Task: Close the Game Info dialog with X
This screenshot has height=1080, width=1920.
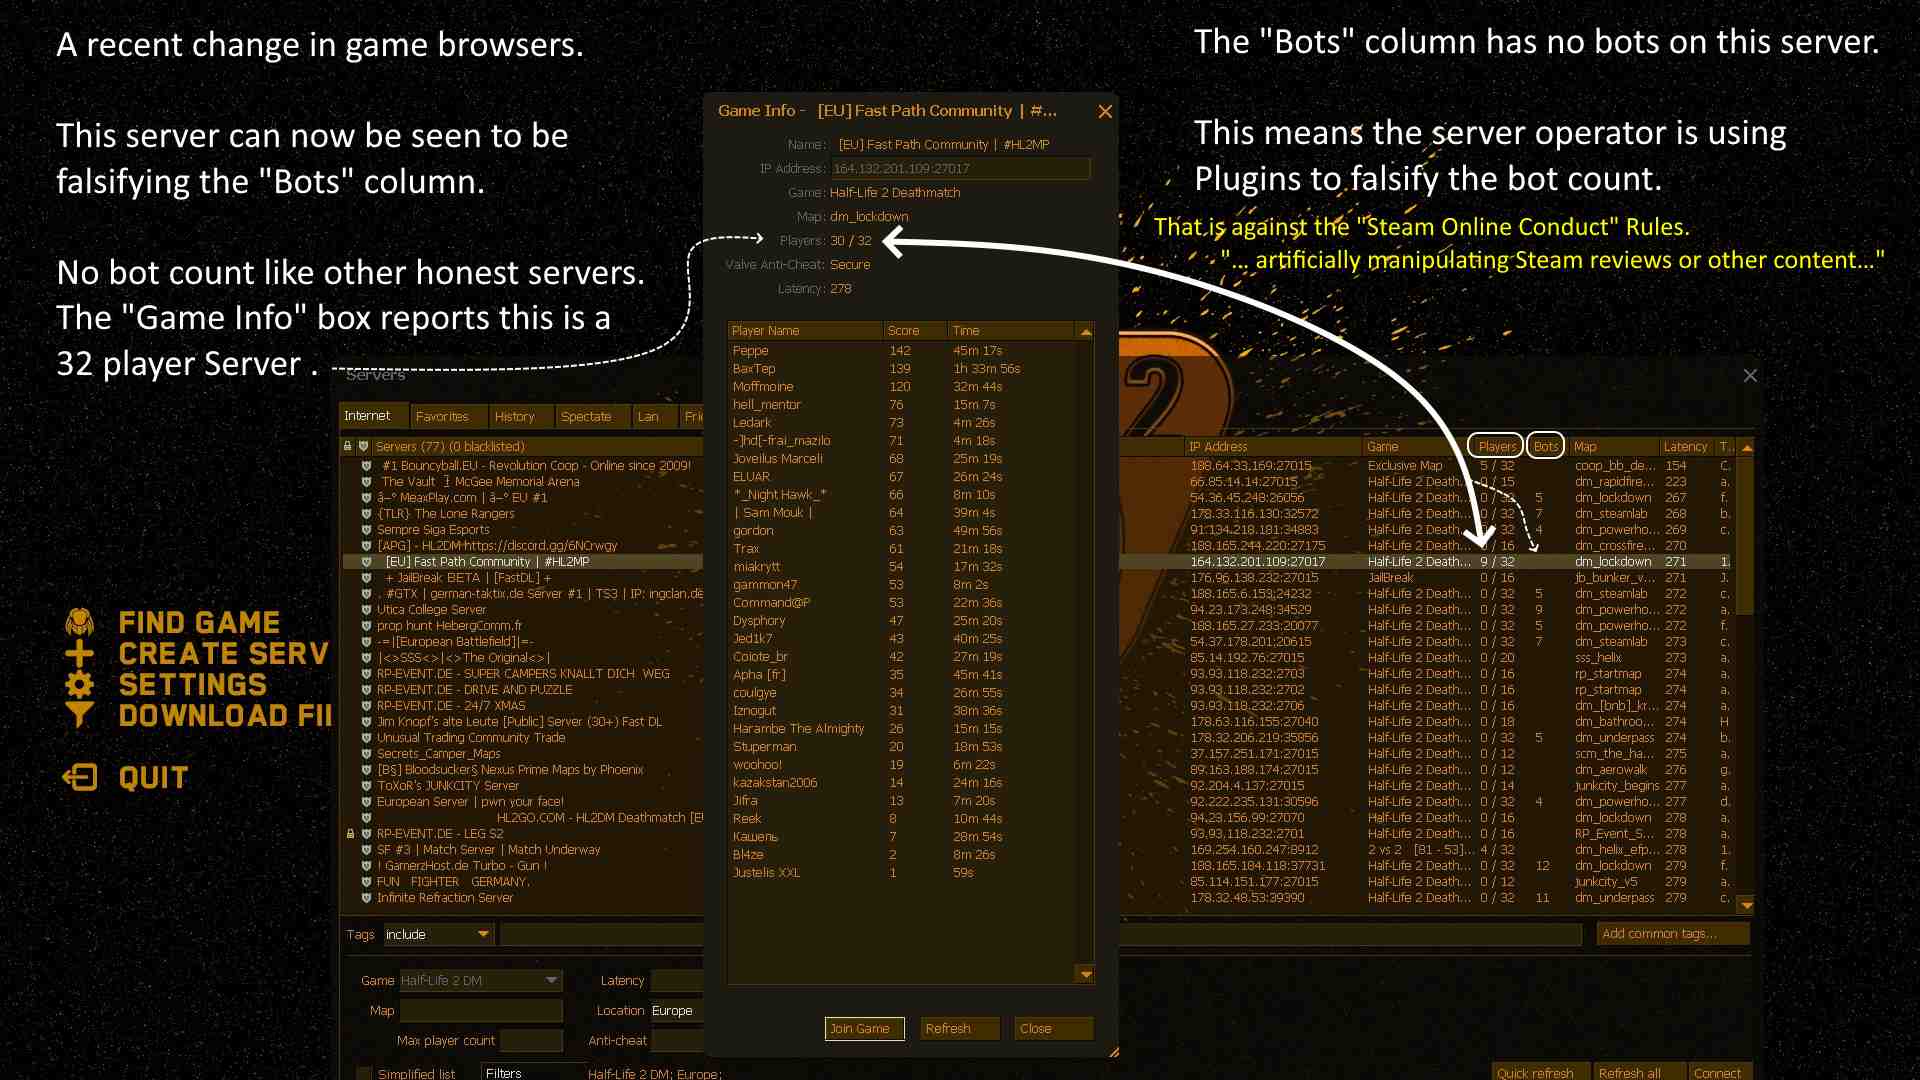Action: (1105, 112)
